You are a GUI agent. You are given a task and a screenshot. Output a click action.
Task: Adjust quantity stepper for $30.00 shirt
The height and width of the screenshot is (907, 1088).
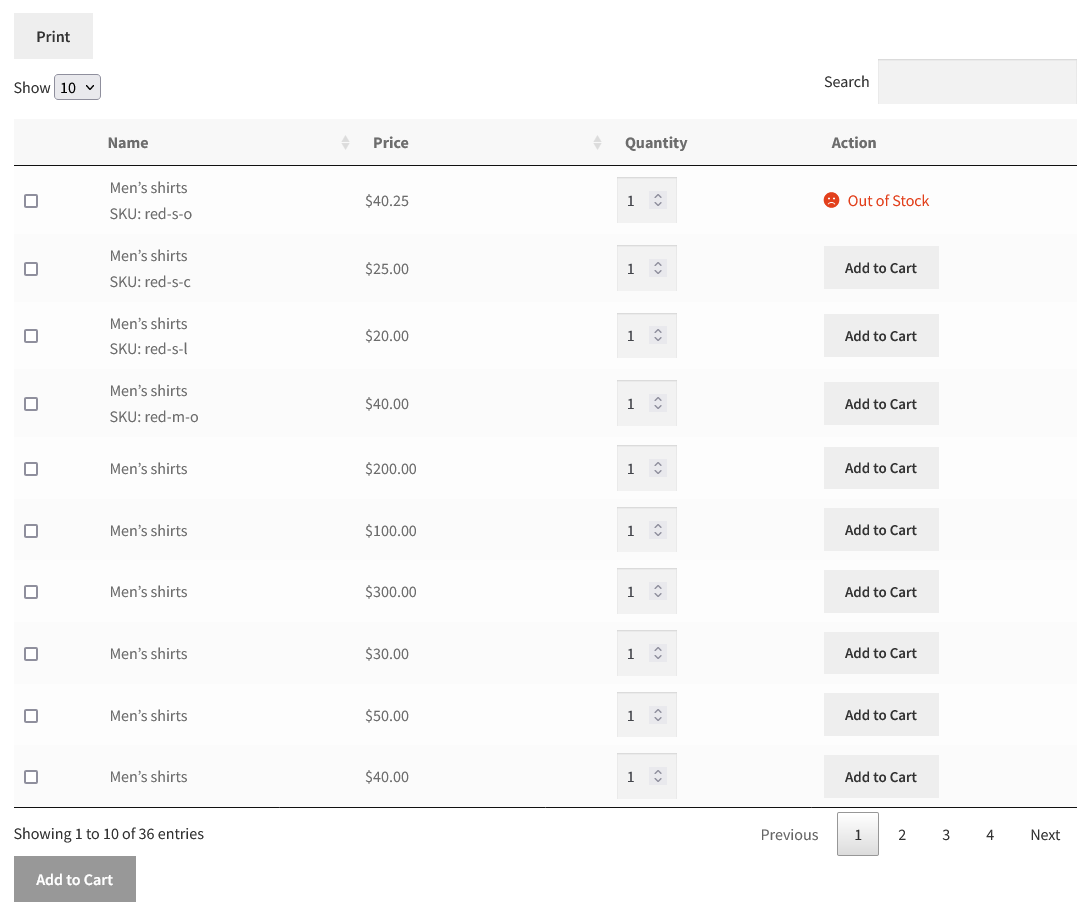pyautogui.click(x=658, y=653)
